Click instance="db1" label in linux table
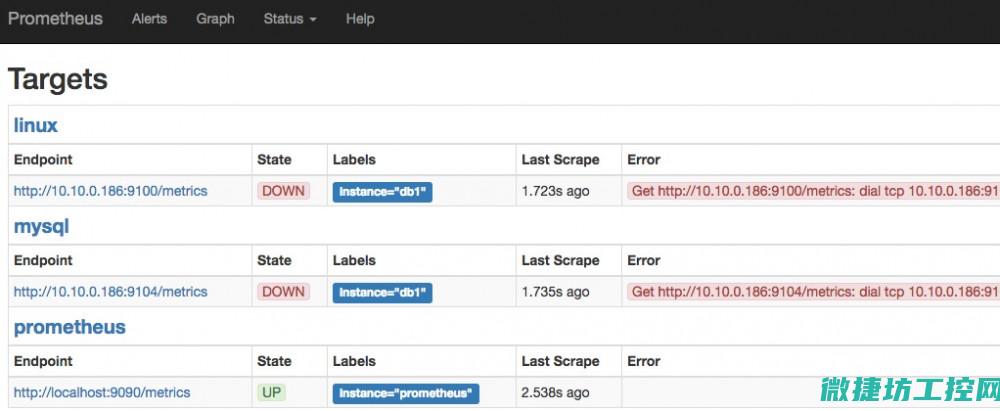 pyautogui.click(x=383, y=191)
